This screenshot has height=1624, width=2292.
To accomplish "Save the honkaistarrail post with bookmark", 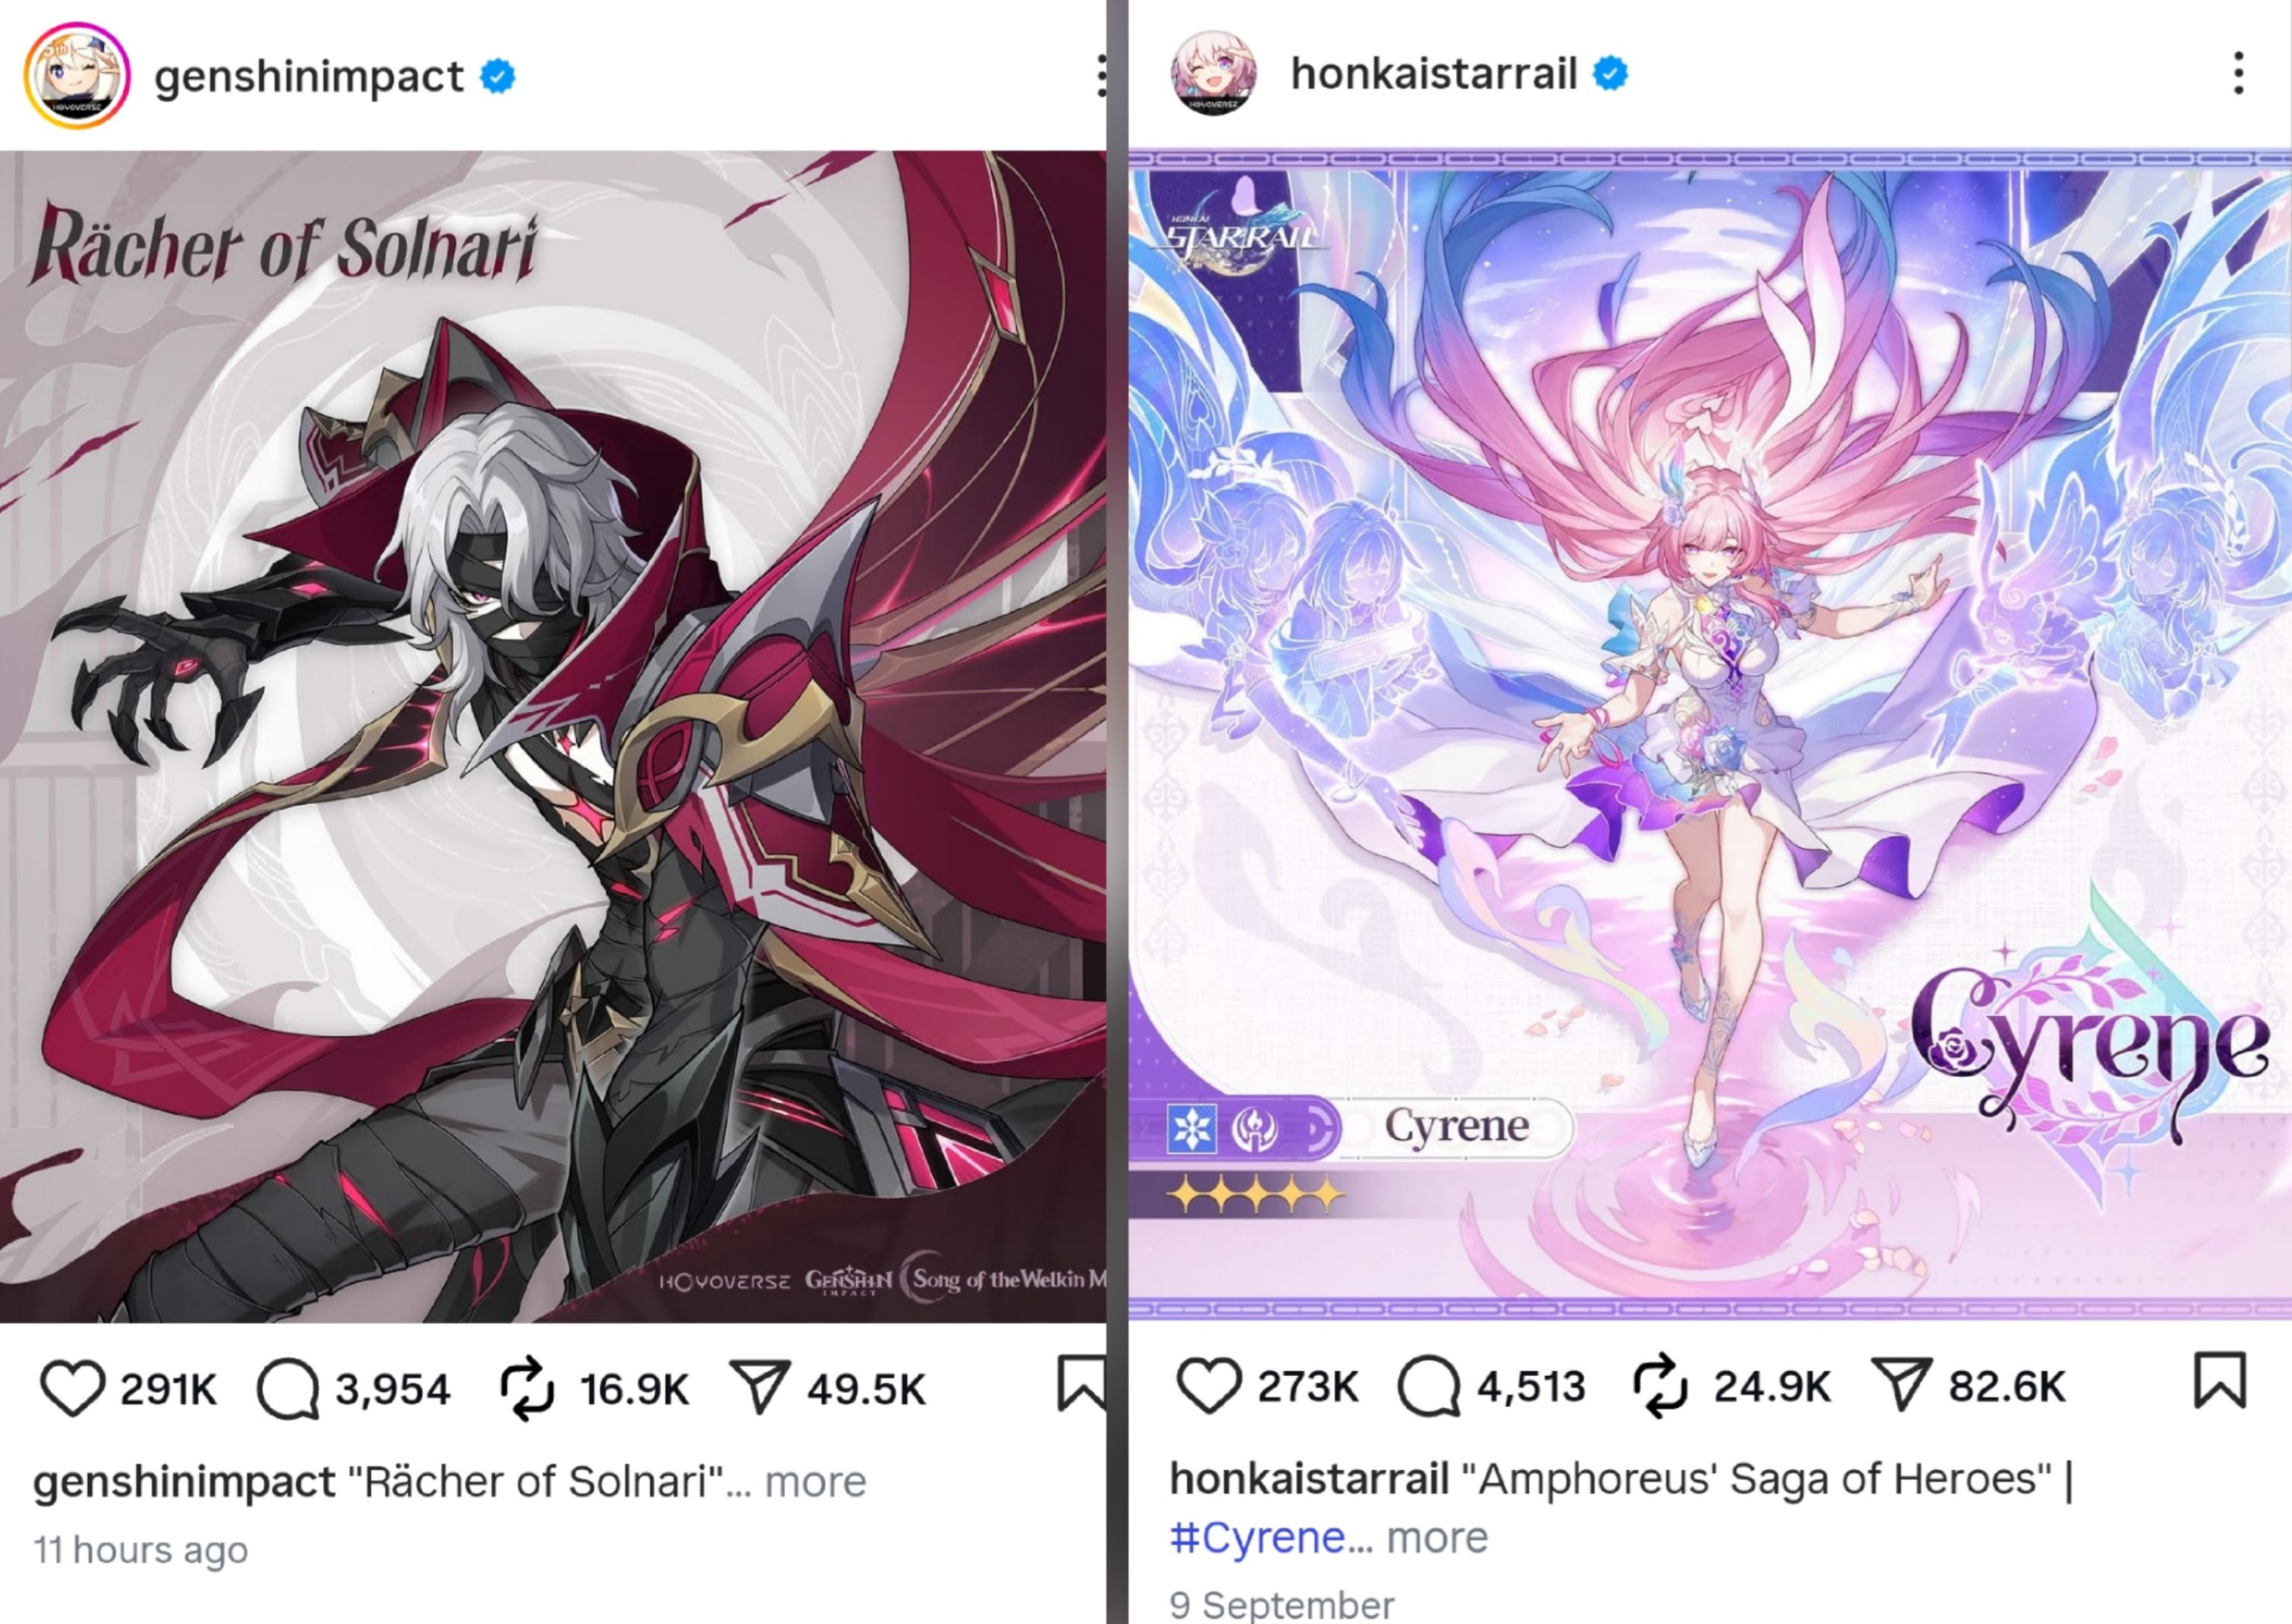I will 2220,1381.
